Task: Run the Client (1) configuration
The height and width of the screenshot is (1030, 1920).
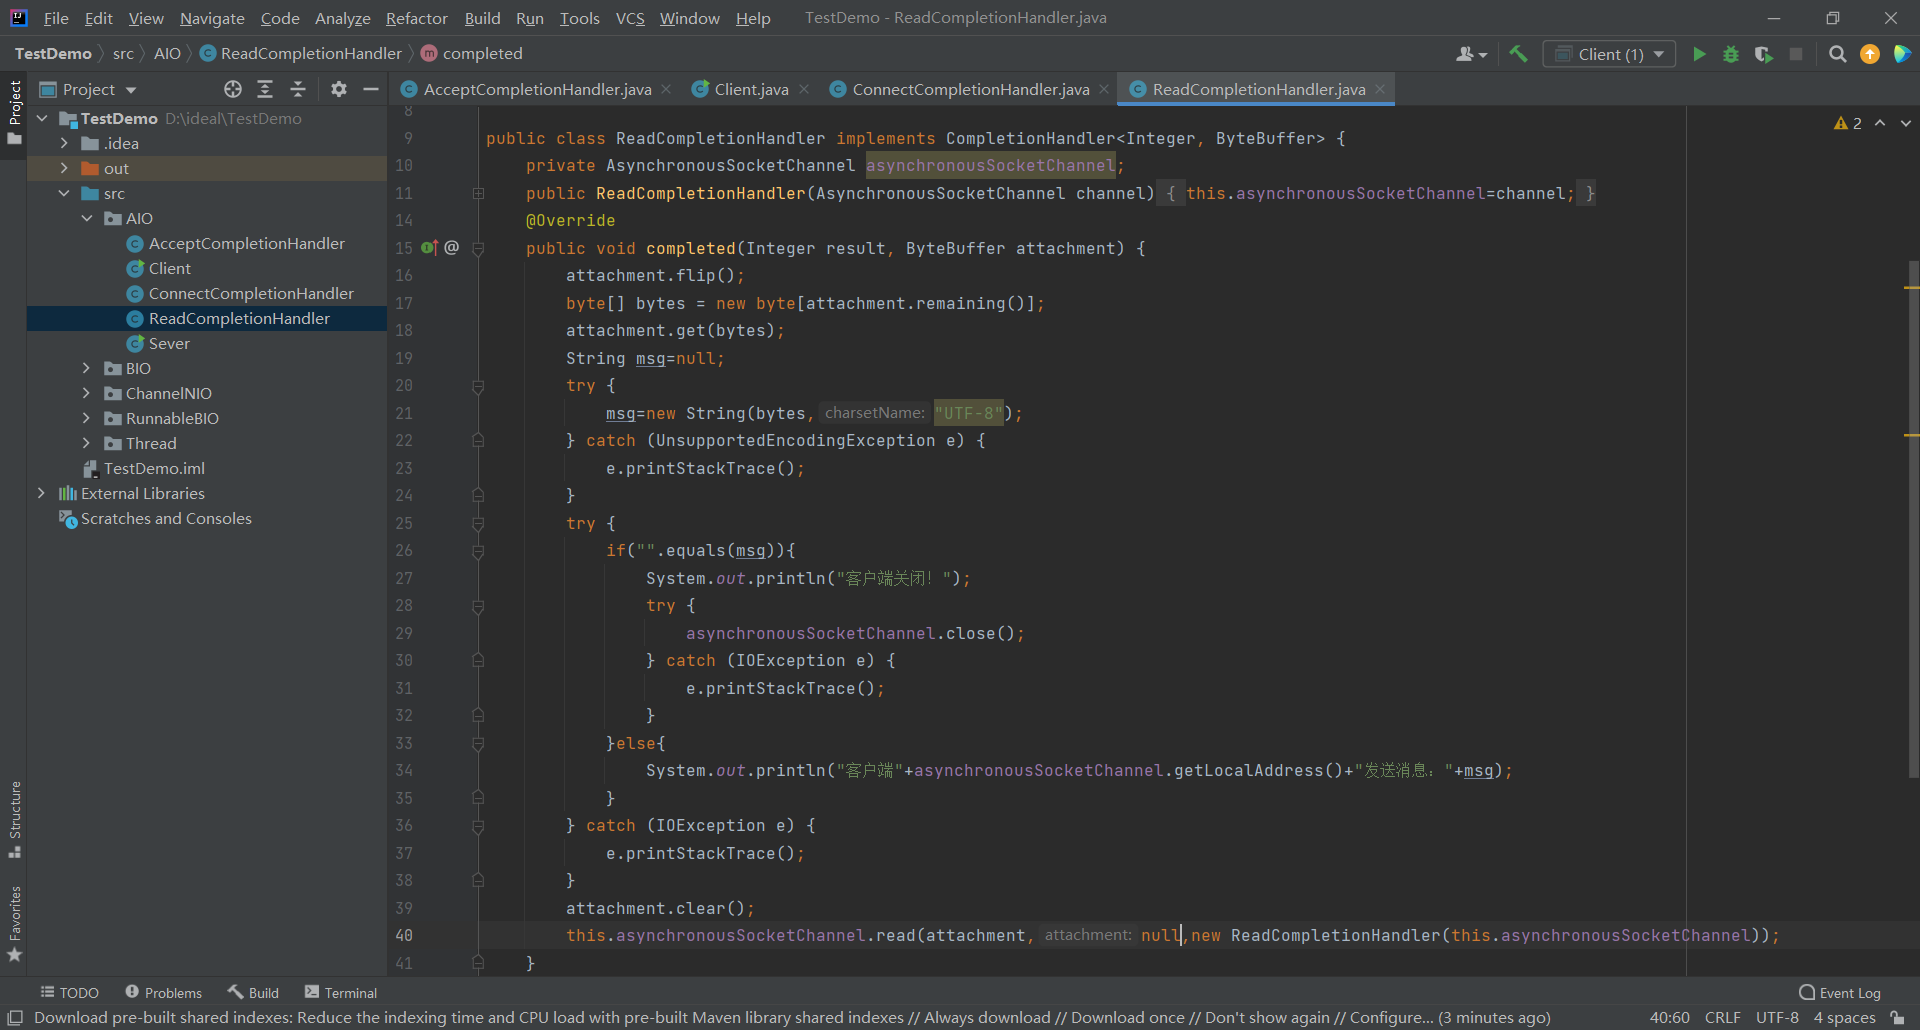Action: coord(1699,54)
